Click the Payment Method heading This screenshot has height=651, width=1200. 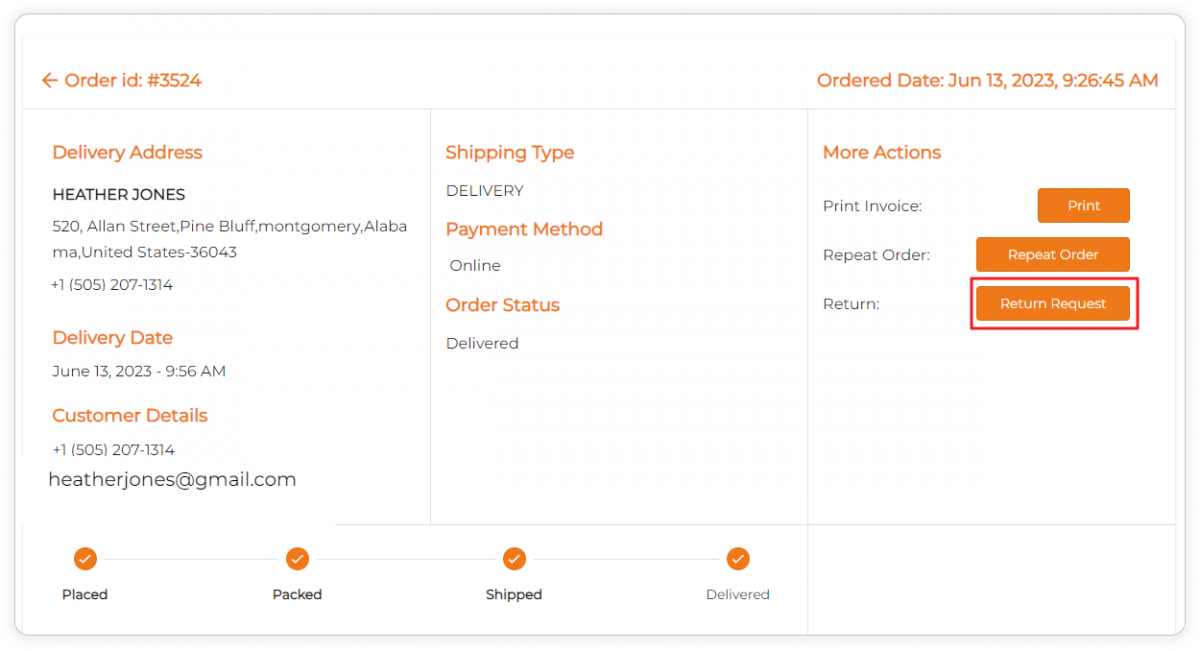pyautogui.click(x=524, y=229)
